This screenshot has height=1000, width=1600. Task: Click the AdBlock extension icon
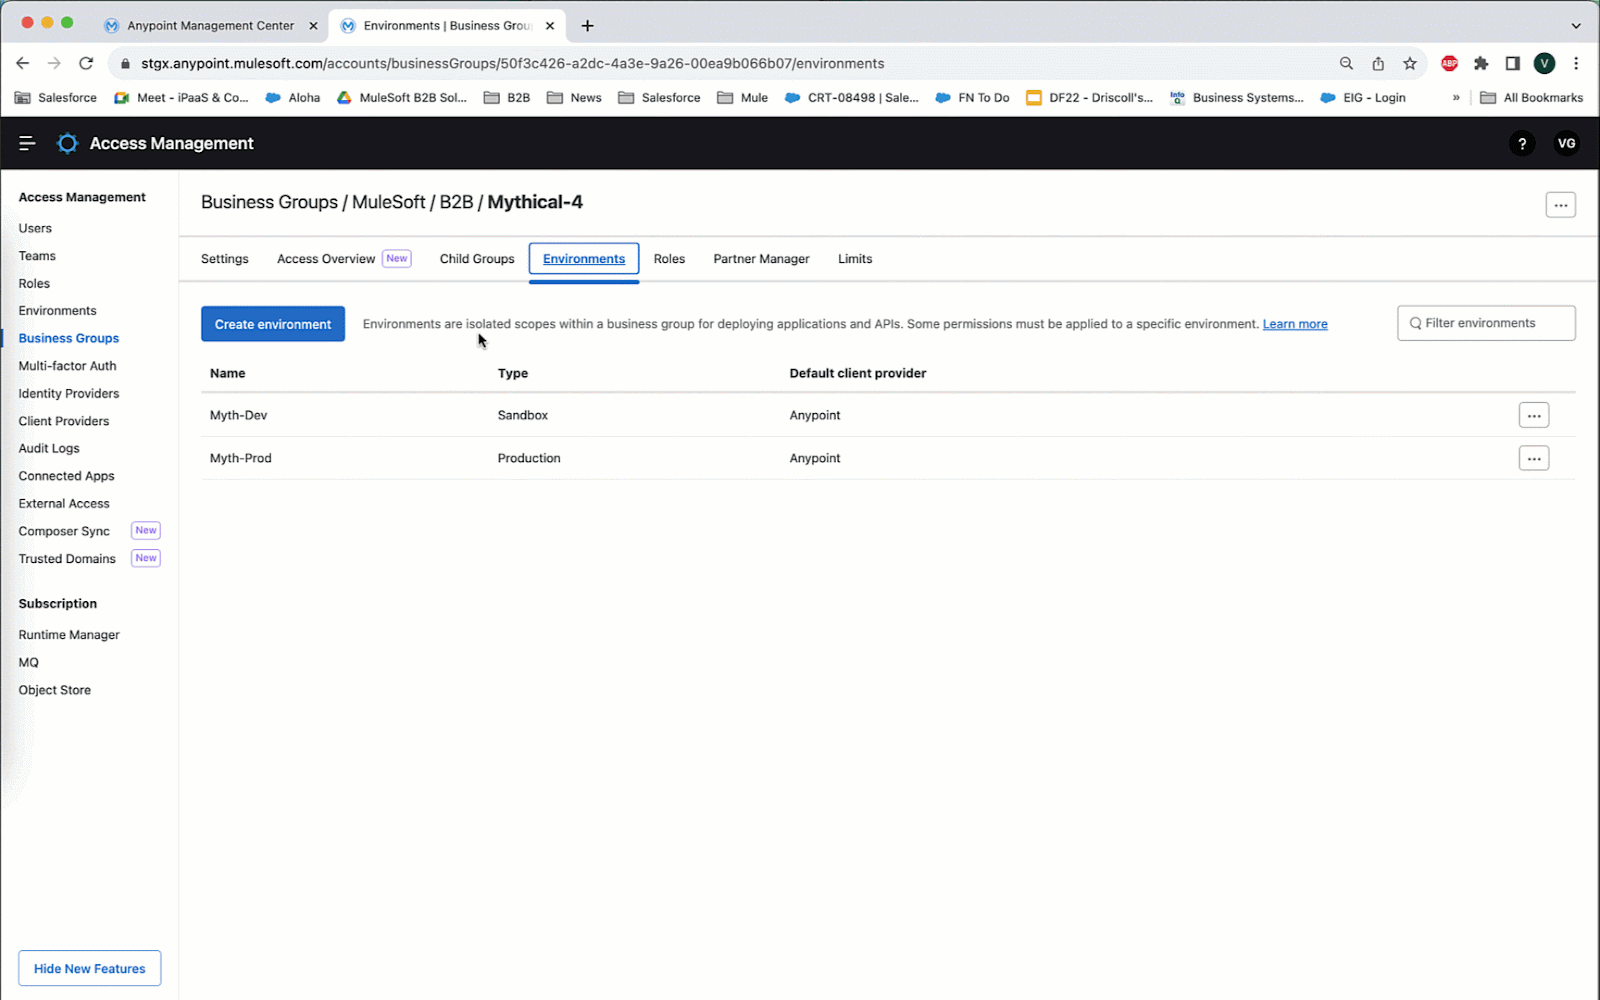1449,63
